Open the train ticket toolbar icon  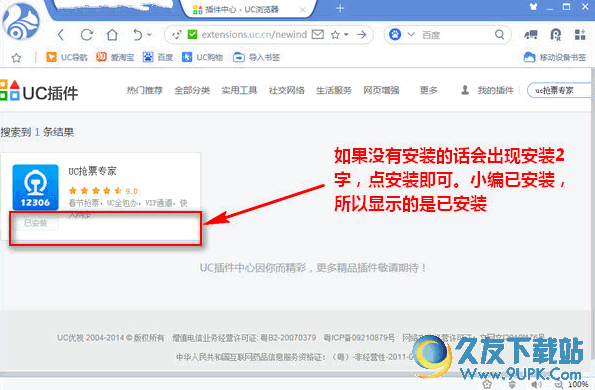(531, 35)
